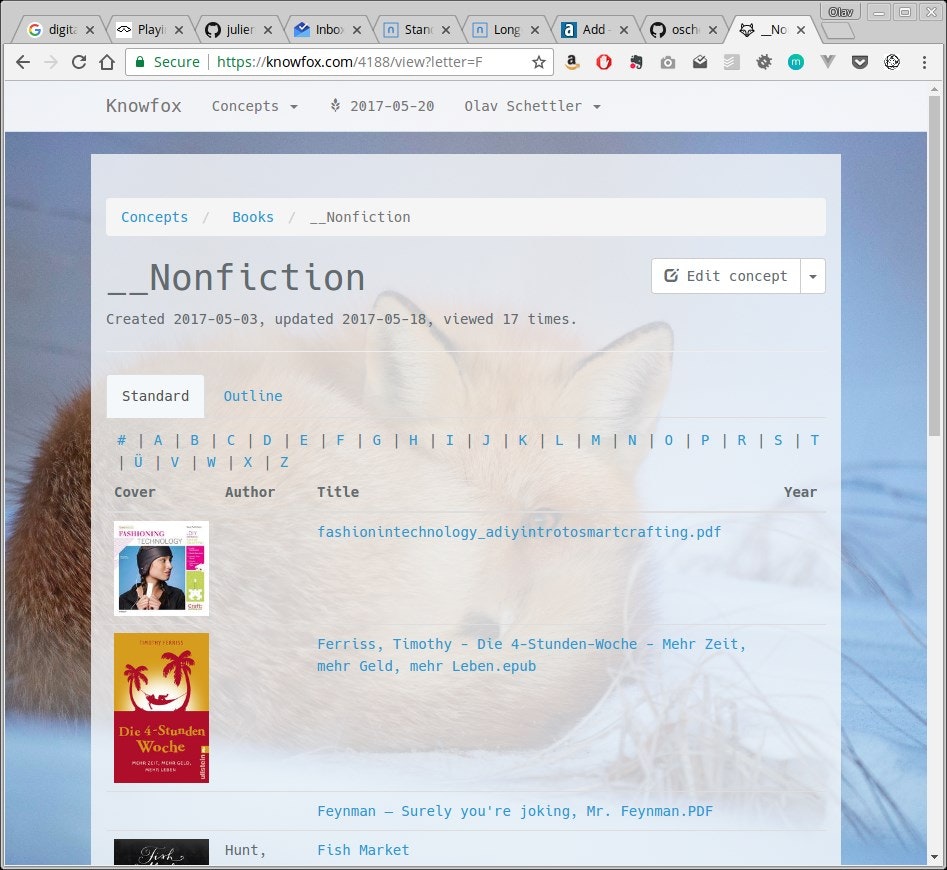The height and width of the screenshot is (870, 947).
Task: Click the Fashioning Technology cover thumbnail
Action: [x=161, y=569]
